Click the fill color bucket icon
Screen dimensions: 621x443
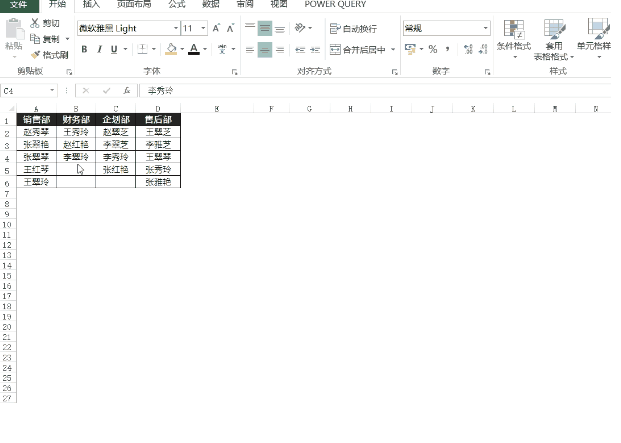pos(171,49)
